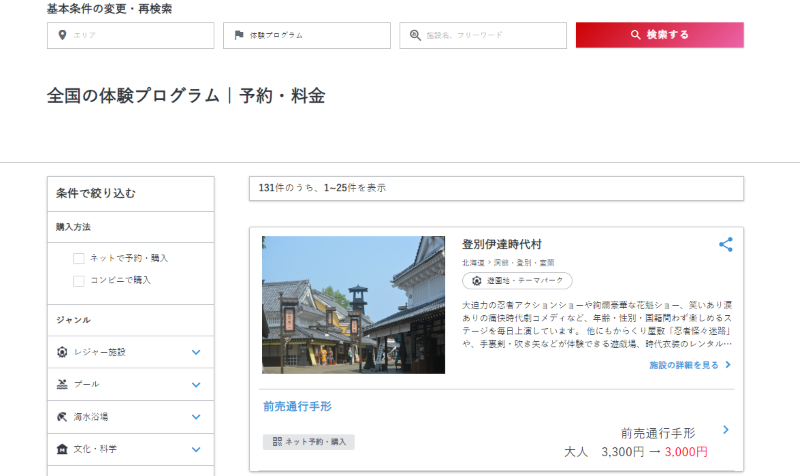The height and width of the screenshot is (476, 800).
Task: Expand the プール genre chevron
Action: [x=196, y=384]
